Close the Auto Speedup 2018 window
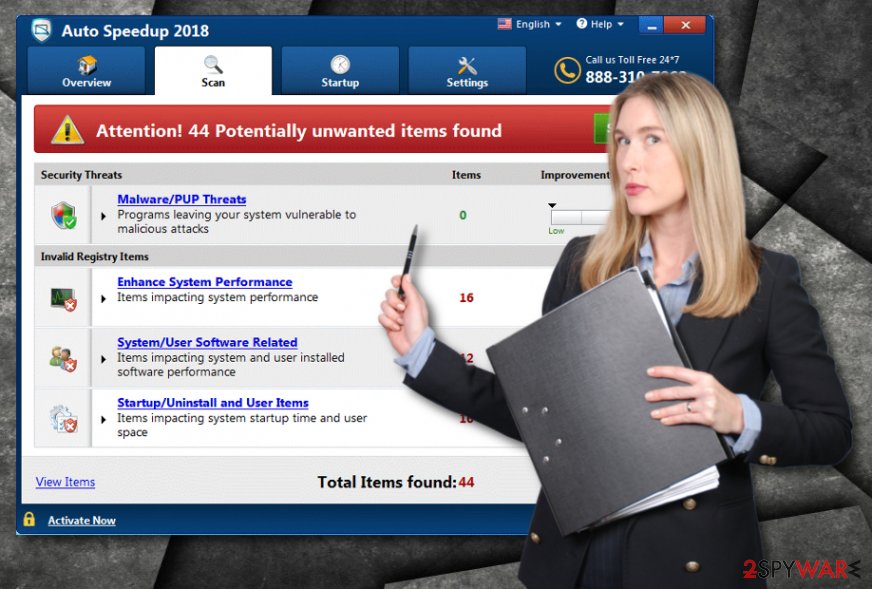The width and height of the screenshot is (872, 589). point(685,25)
